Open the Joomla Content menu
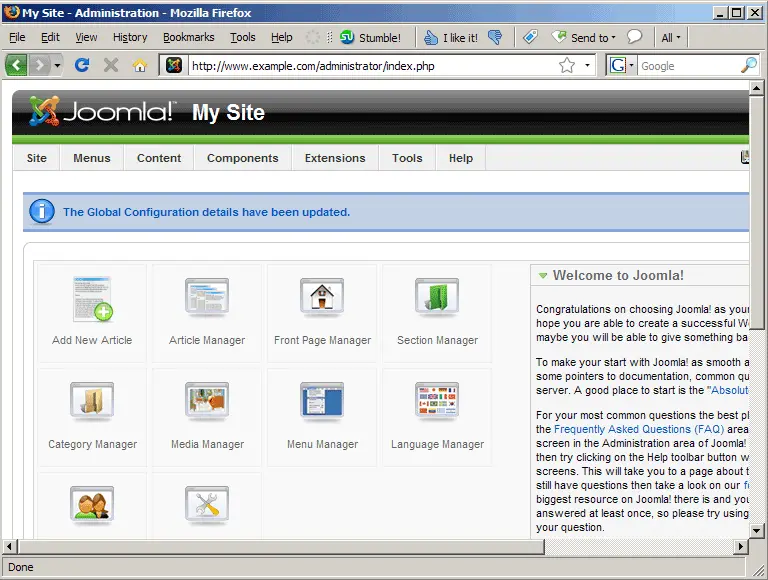Image resolution: width=768 pixels, height=580 pixels. click(x=159, y=158)
